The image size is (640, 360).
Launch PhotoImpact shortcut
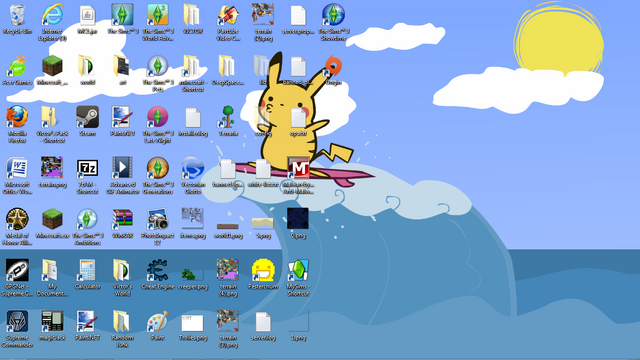(x=158, y=220)
